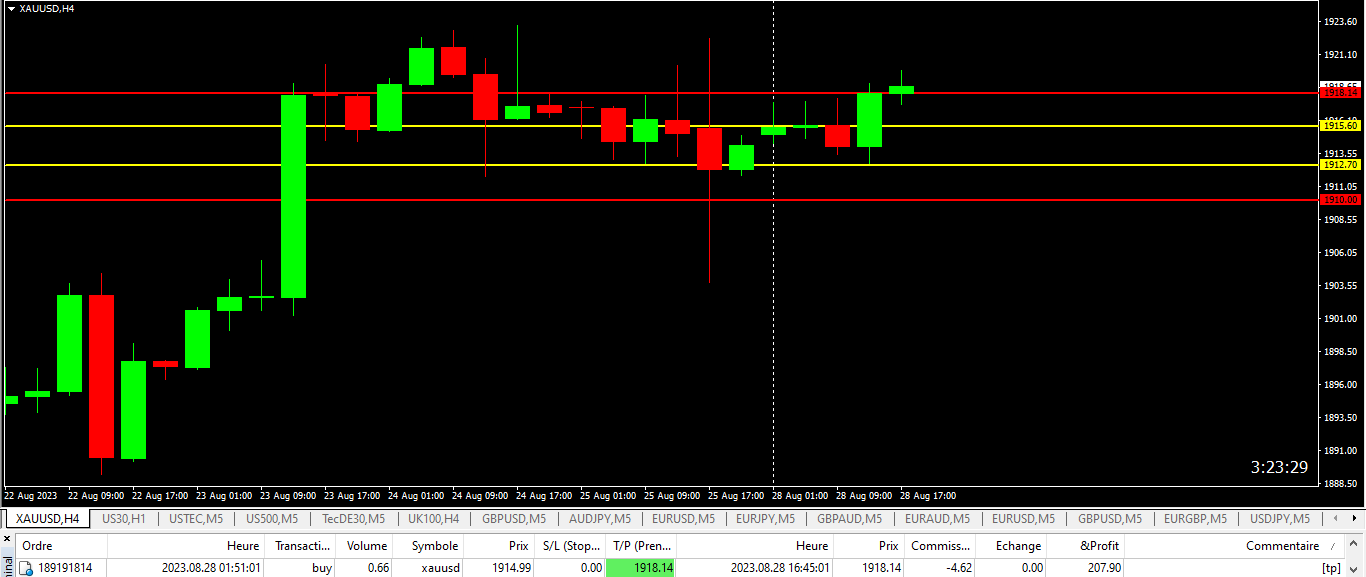Click the Volume column header
The width and height of the screenshot is (1366, 577).
click(366, 546)
